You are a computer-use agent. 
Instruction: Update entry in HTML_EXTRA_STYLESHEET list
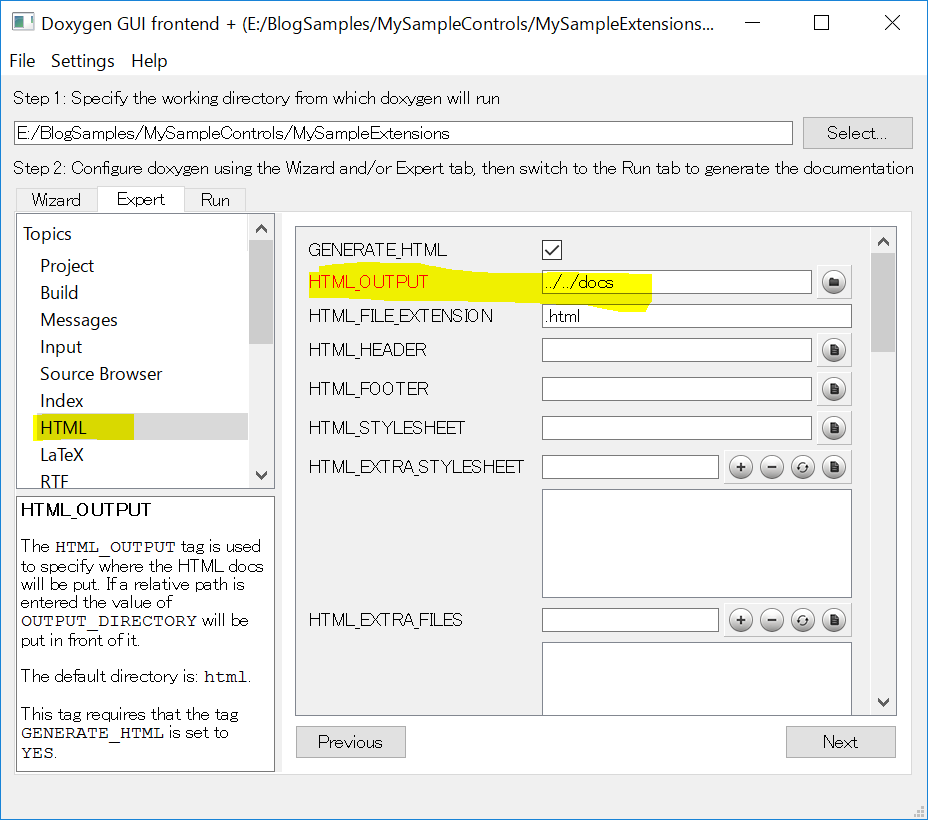click(x=803, y=467)
